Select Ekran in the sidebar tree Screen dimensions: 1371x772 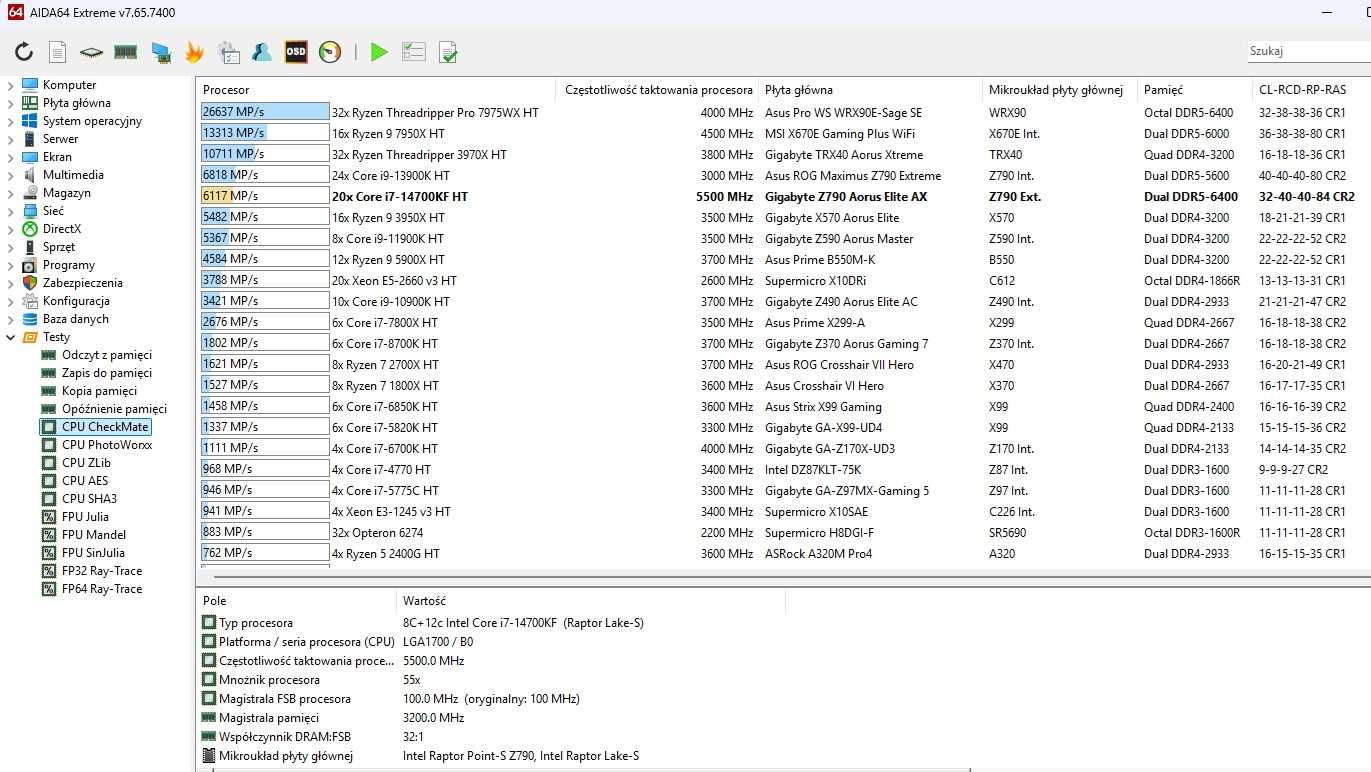[57, 157]
